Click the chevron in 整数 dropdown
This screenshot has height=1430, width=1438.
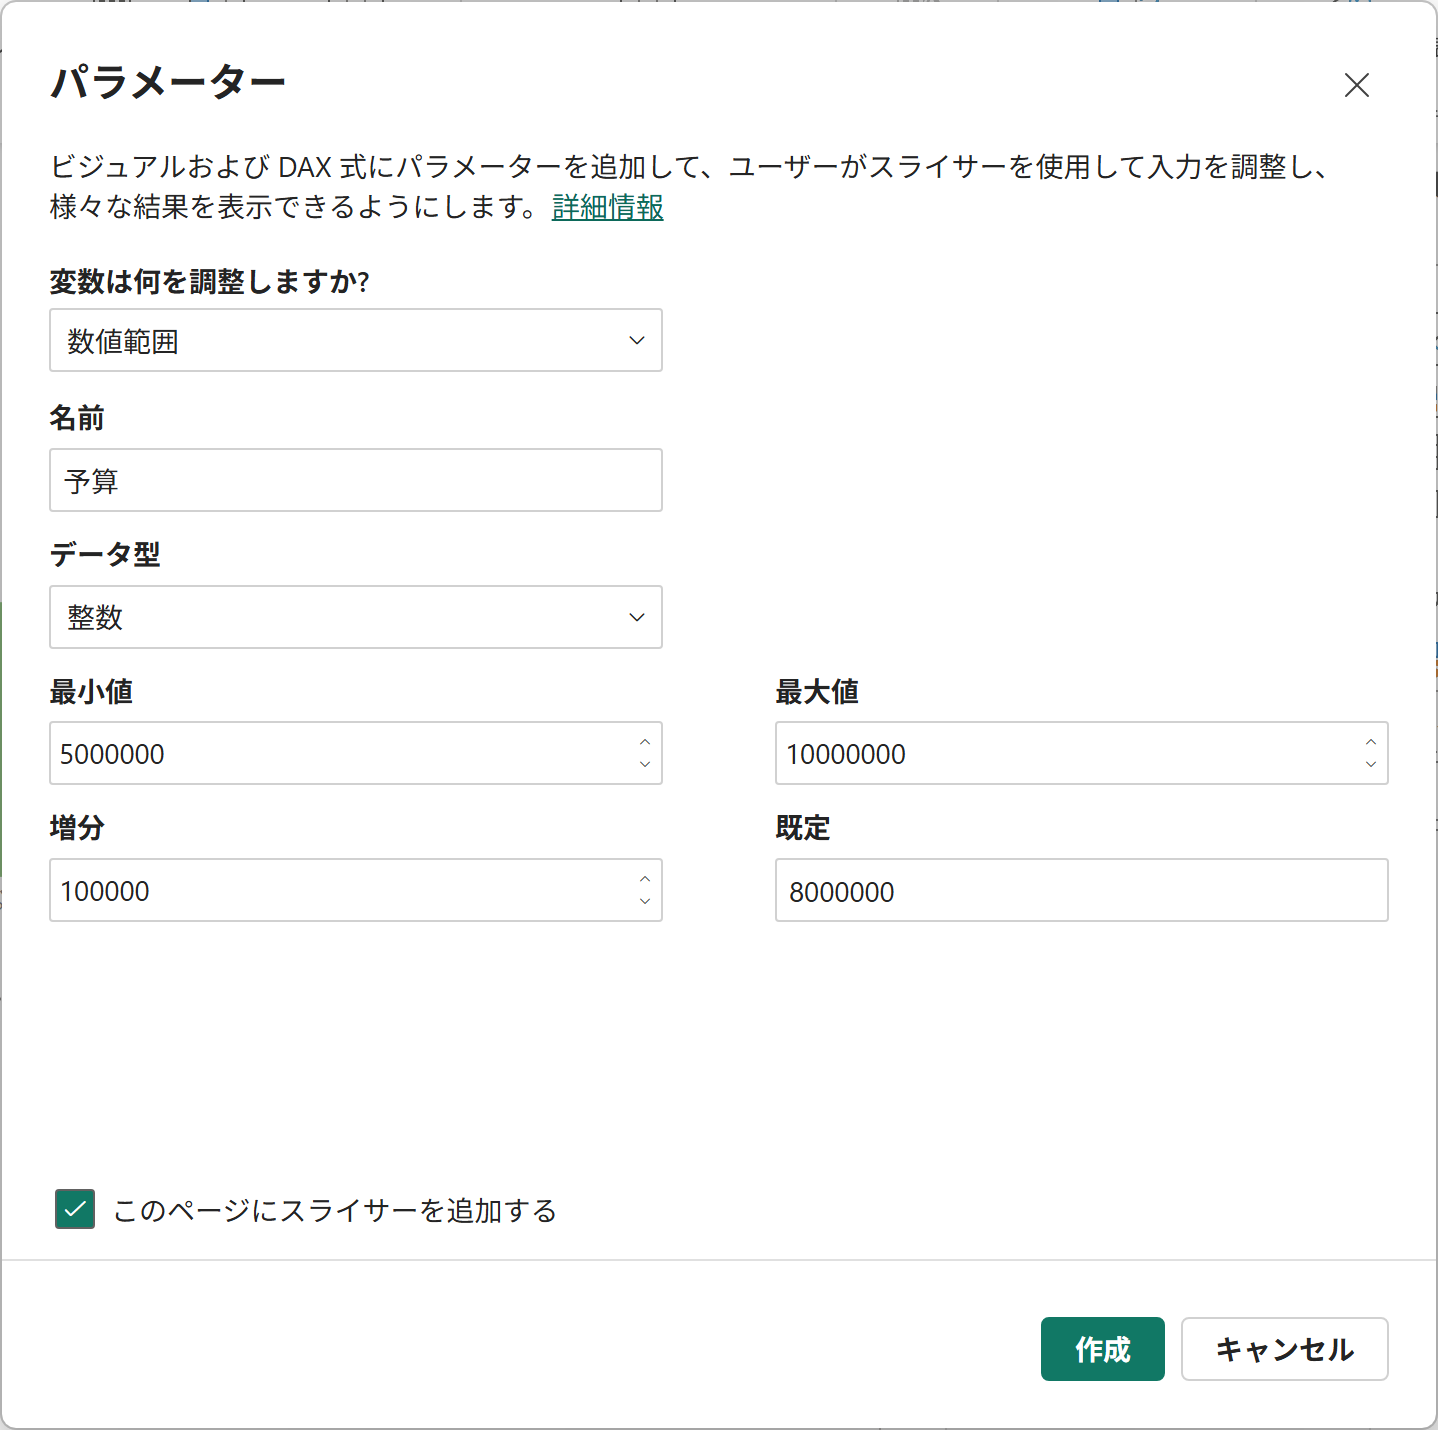(x=637, y=617)
